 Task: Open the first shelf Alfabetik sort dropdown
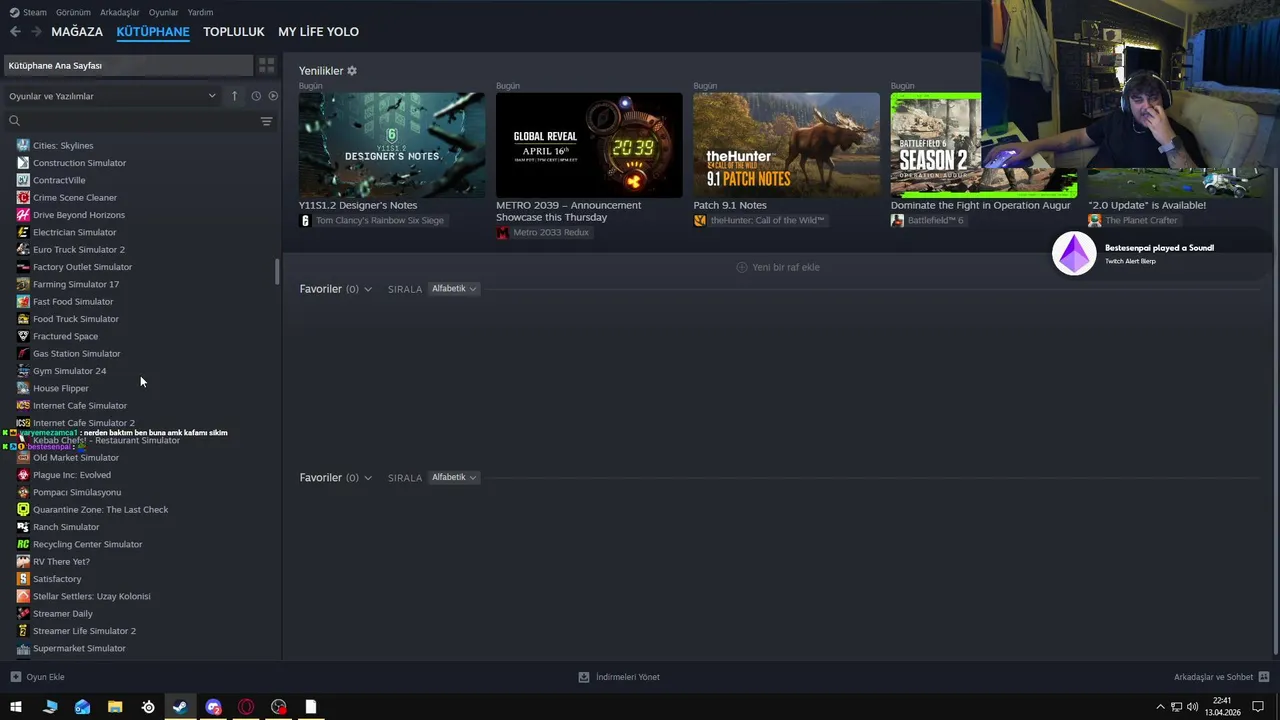click(x=454, y=289)
